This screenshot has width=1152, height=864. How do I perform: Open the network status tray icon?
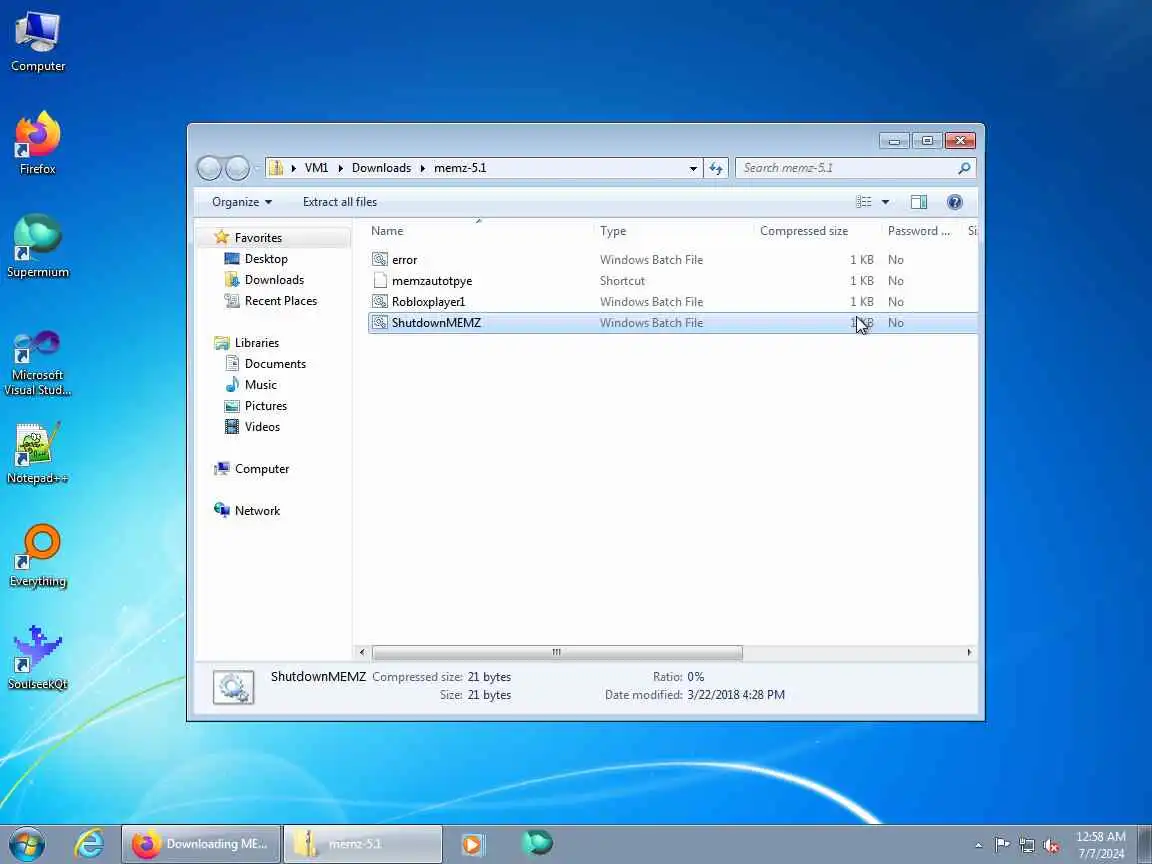pos(1026,846)
